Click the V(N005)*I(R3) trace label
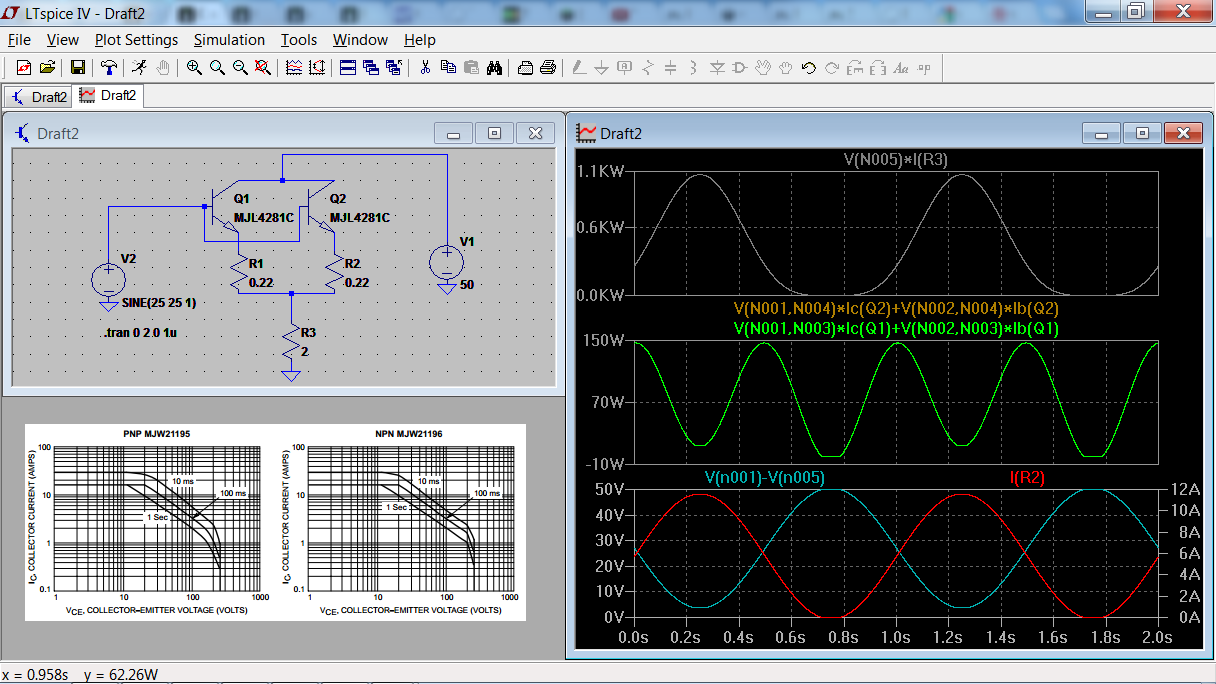 click(897, 159)
